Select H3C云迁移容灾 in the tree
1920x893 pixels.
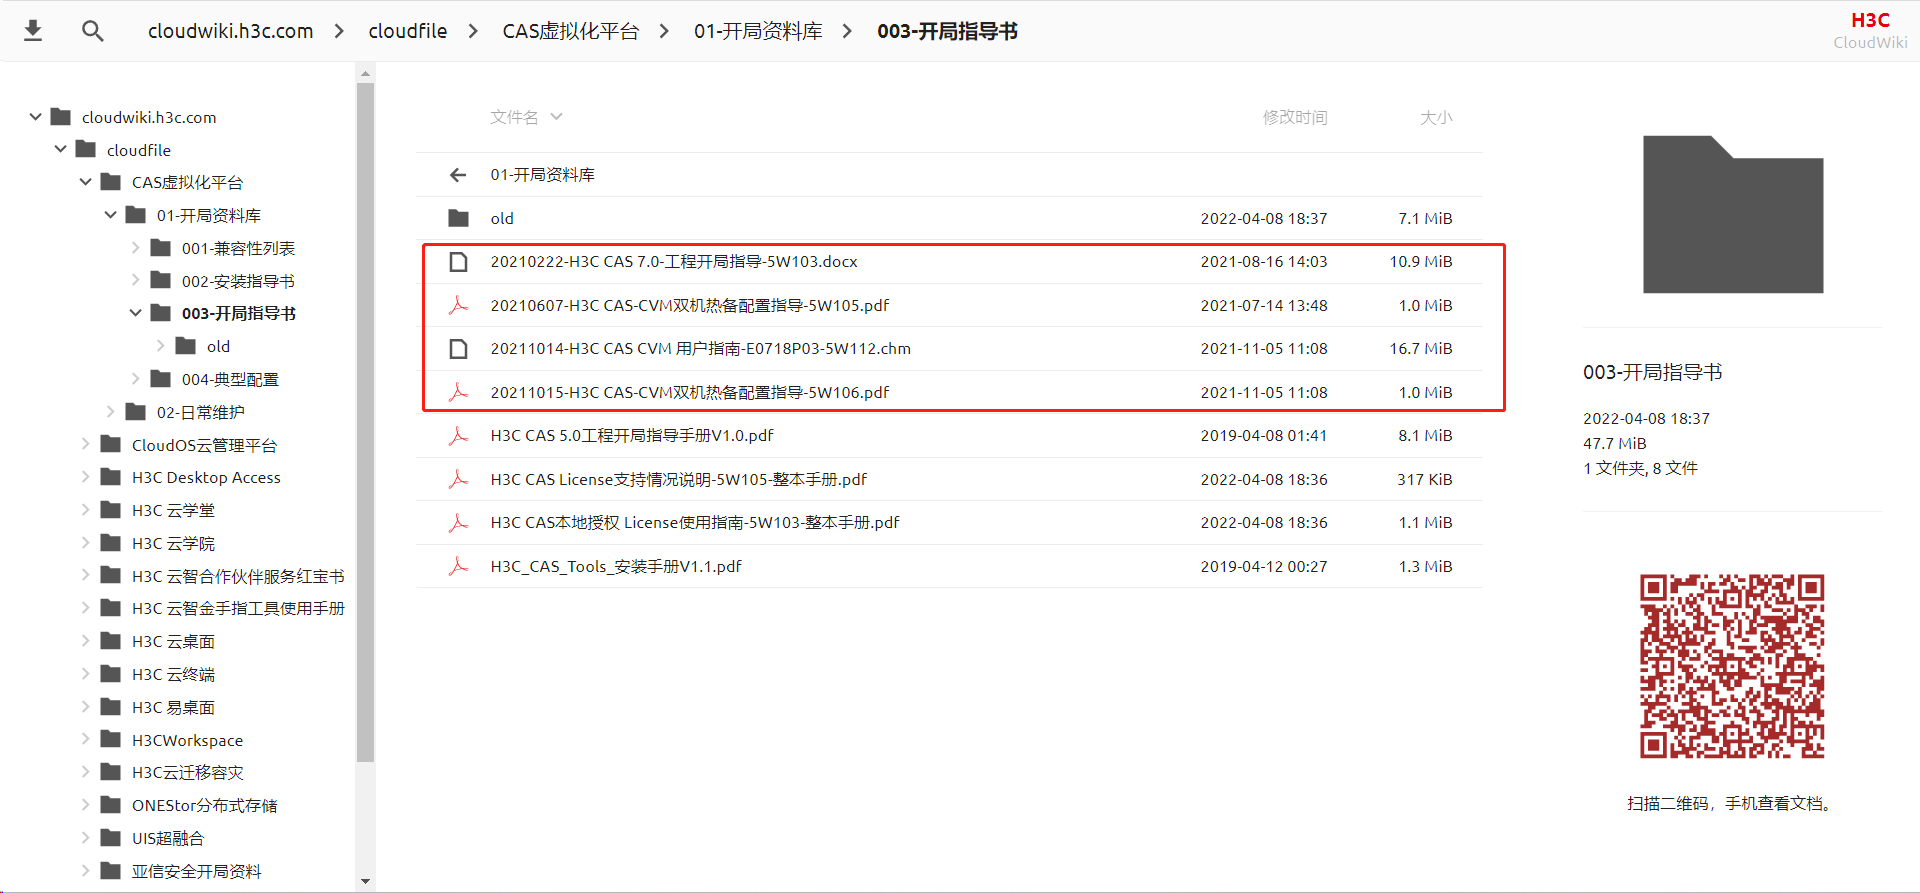click(x=187, y=772)
